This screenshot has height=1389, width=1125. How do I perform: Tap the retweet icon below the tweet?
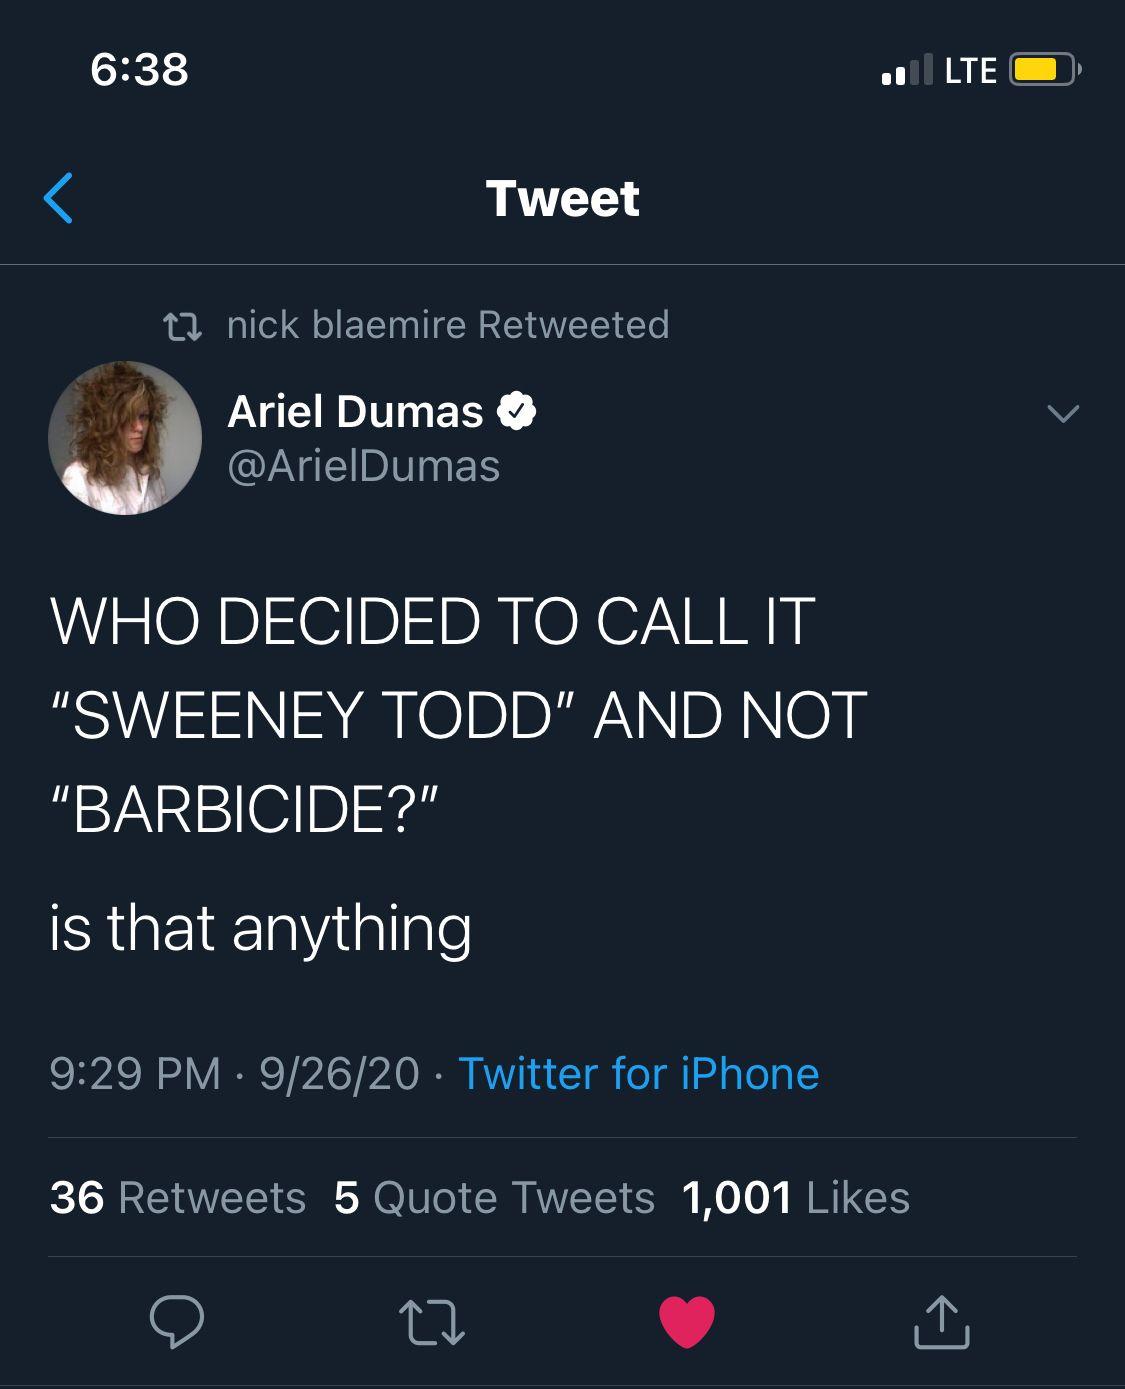pos(432,1322)
